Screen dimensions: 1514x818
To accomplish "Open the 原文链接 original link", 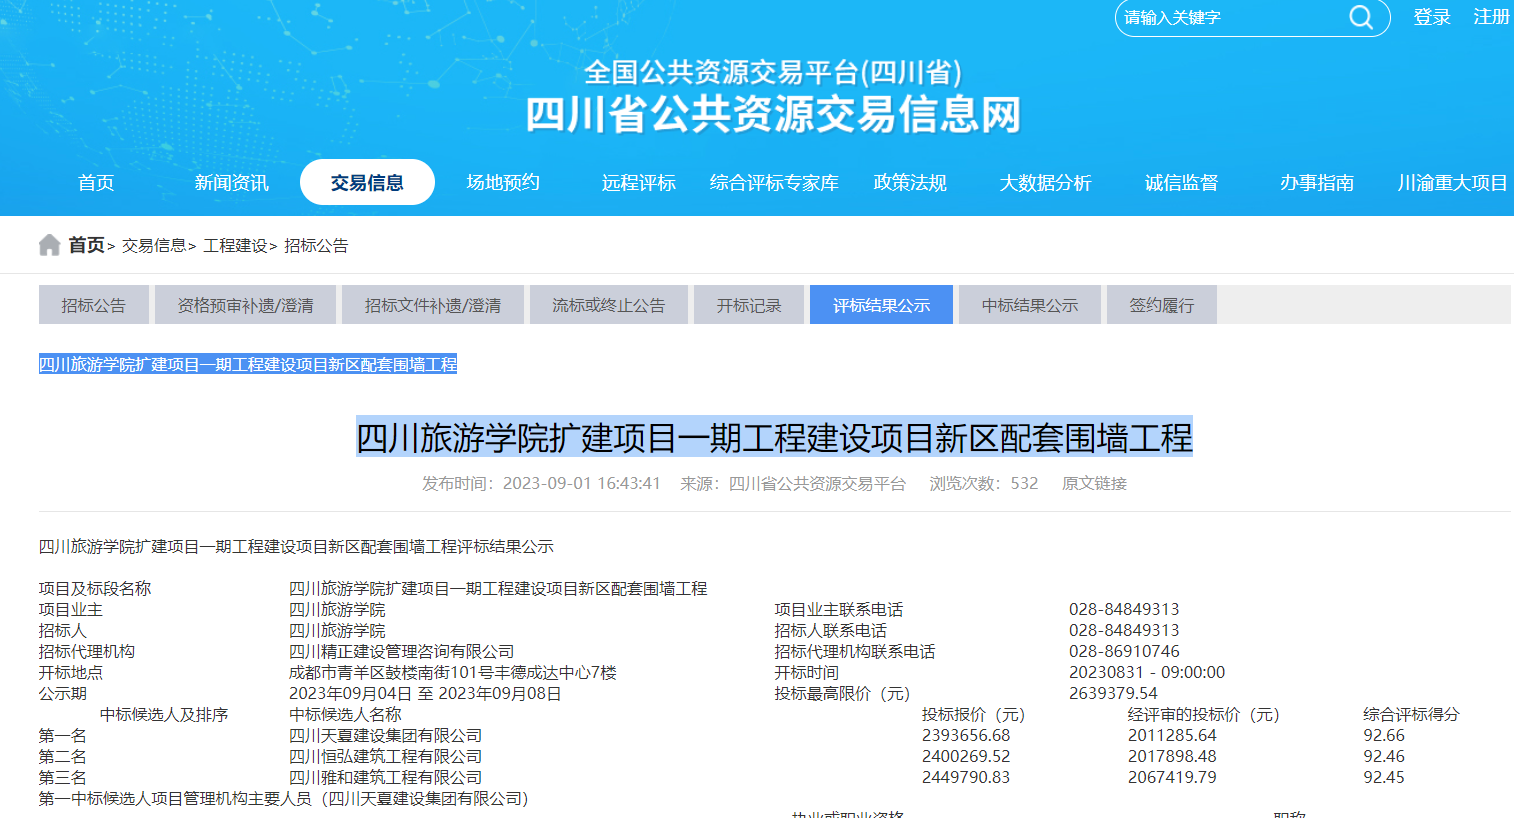I will [1094, 484].
